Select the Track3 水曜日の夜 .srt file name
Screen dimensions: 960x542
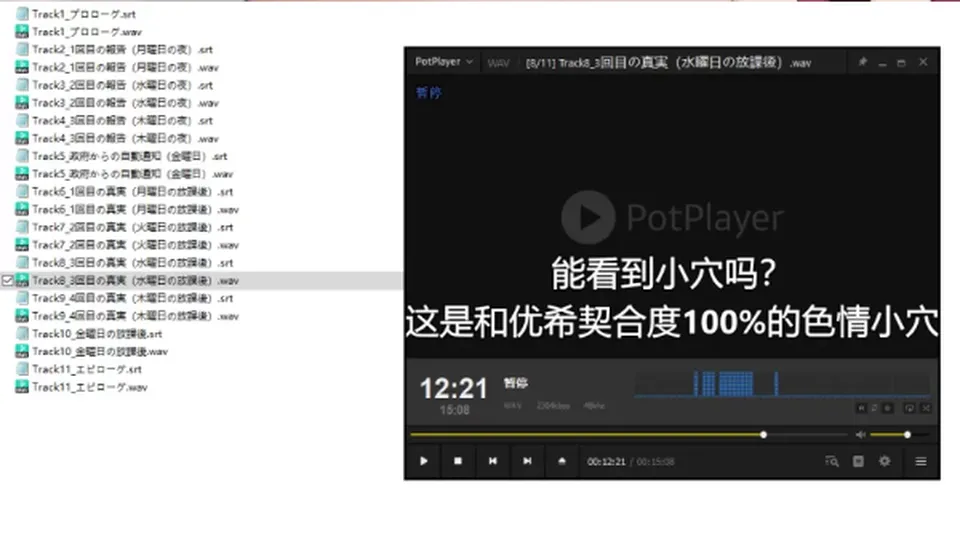[122, 85]
